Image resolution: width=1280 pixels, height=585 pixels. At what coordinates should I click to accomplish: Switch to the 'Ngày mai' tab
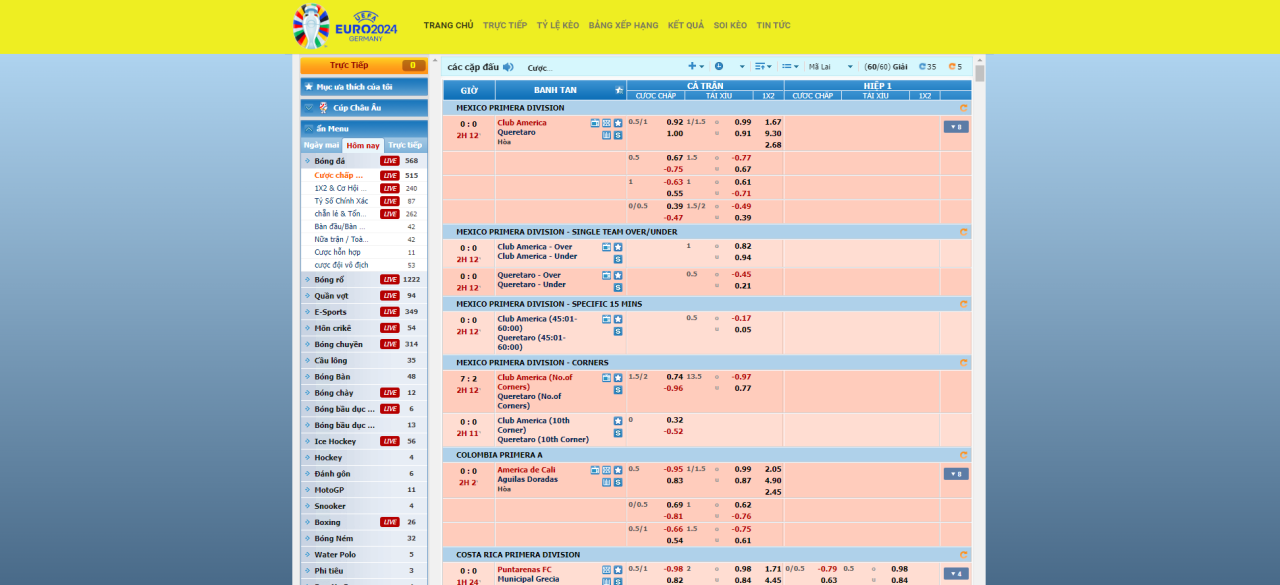(321, 145)
